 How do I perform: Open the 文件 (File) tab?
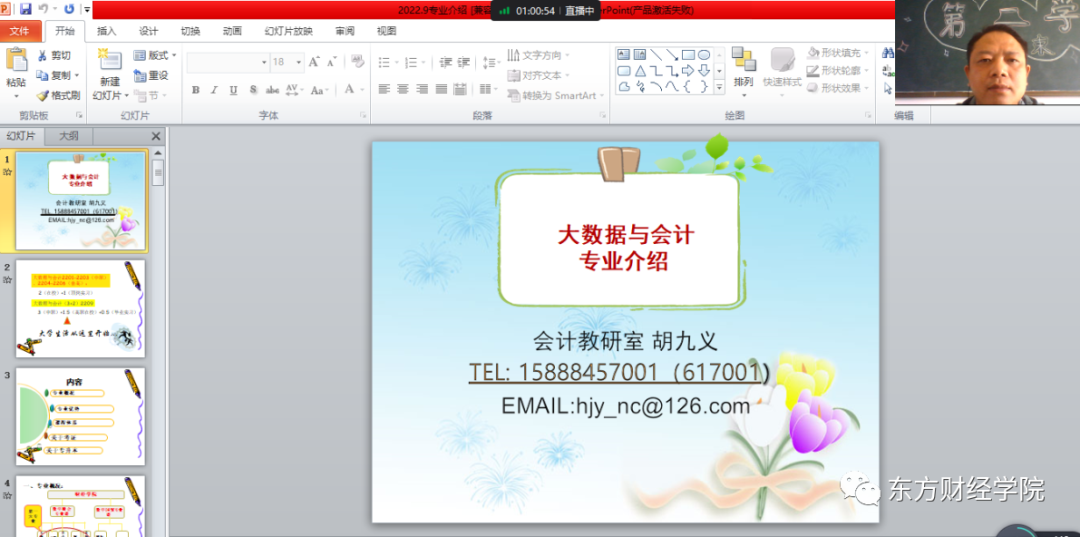point(20,31)
